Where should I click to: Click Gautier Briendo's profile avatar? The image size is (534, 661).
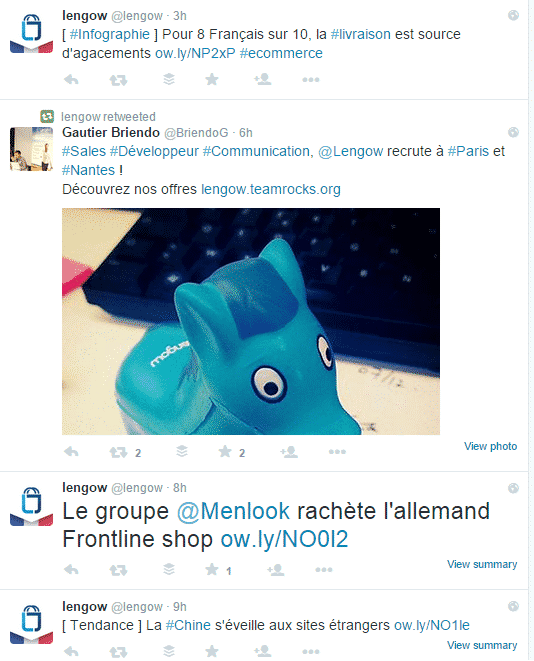pos(32,149)
